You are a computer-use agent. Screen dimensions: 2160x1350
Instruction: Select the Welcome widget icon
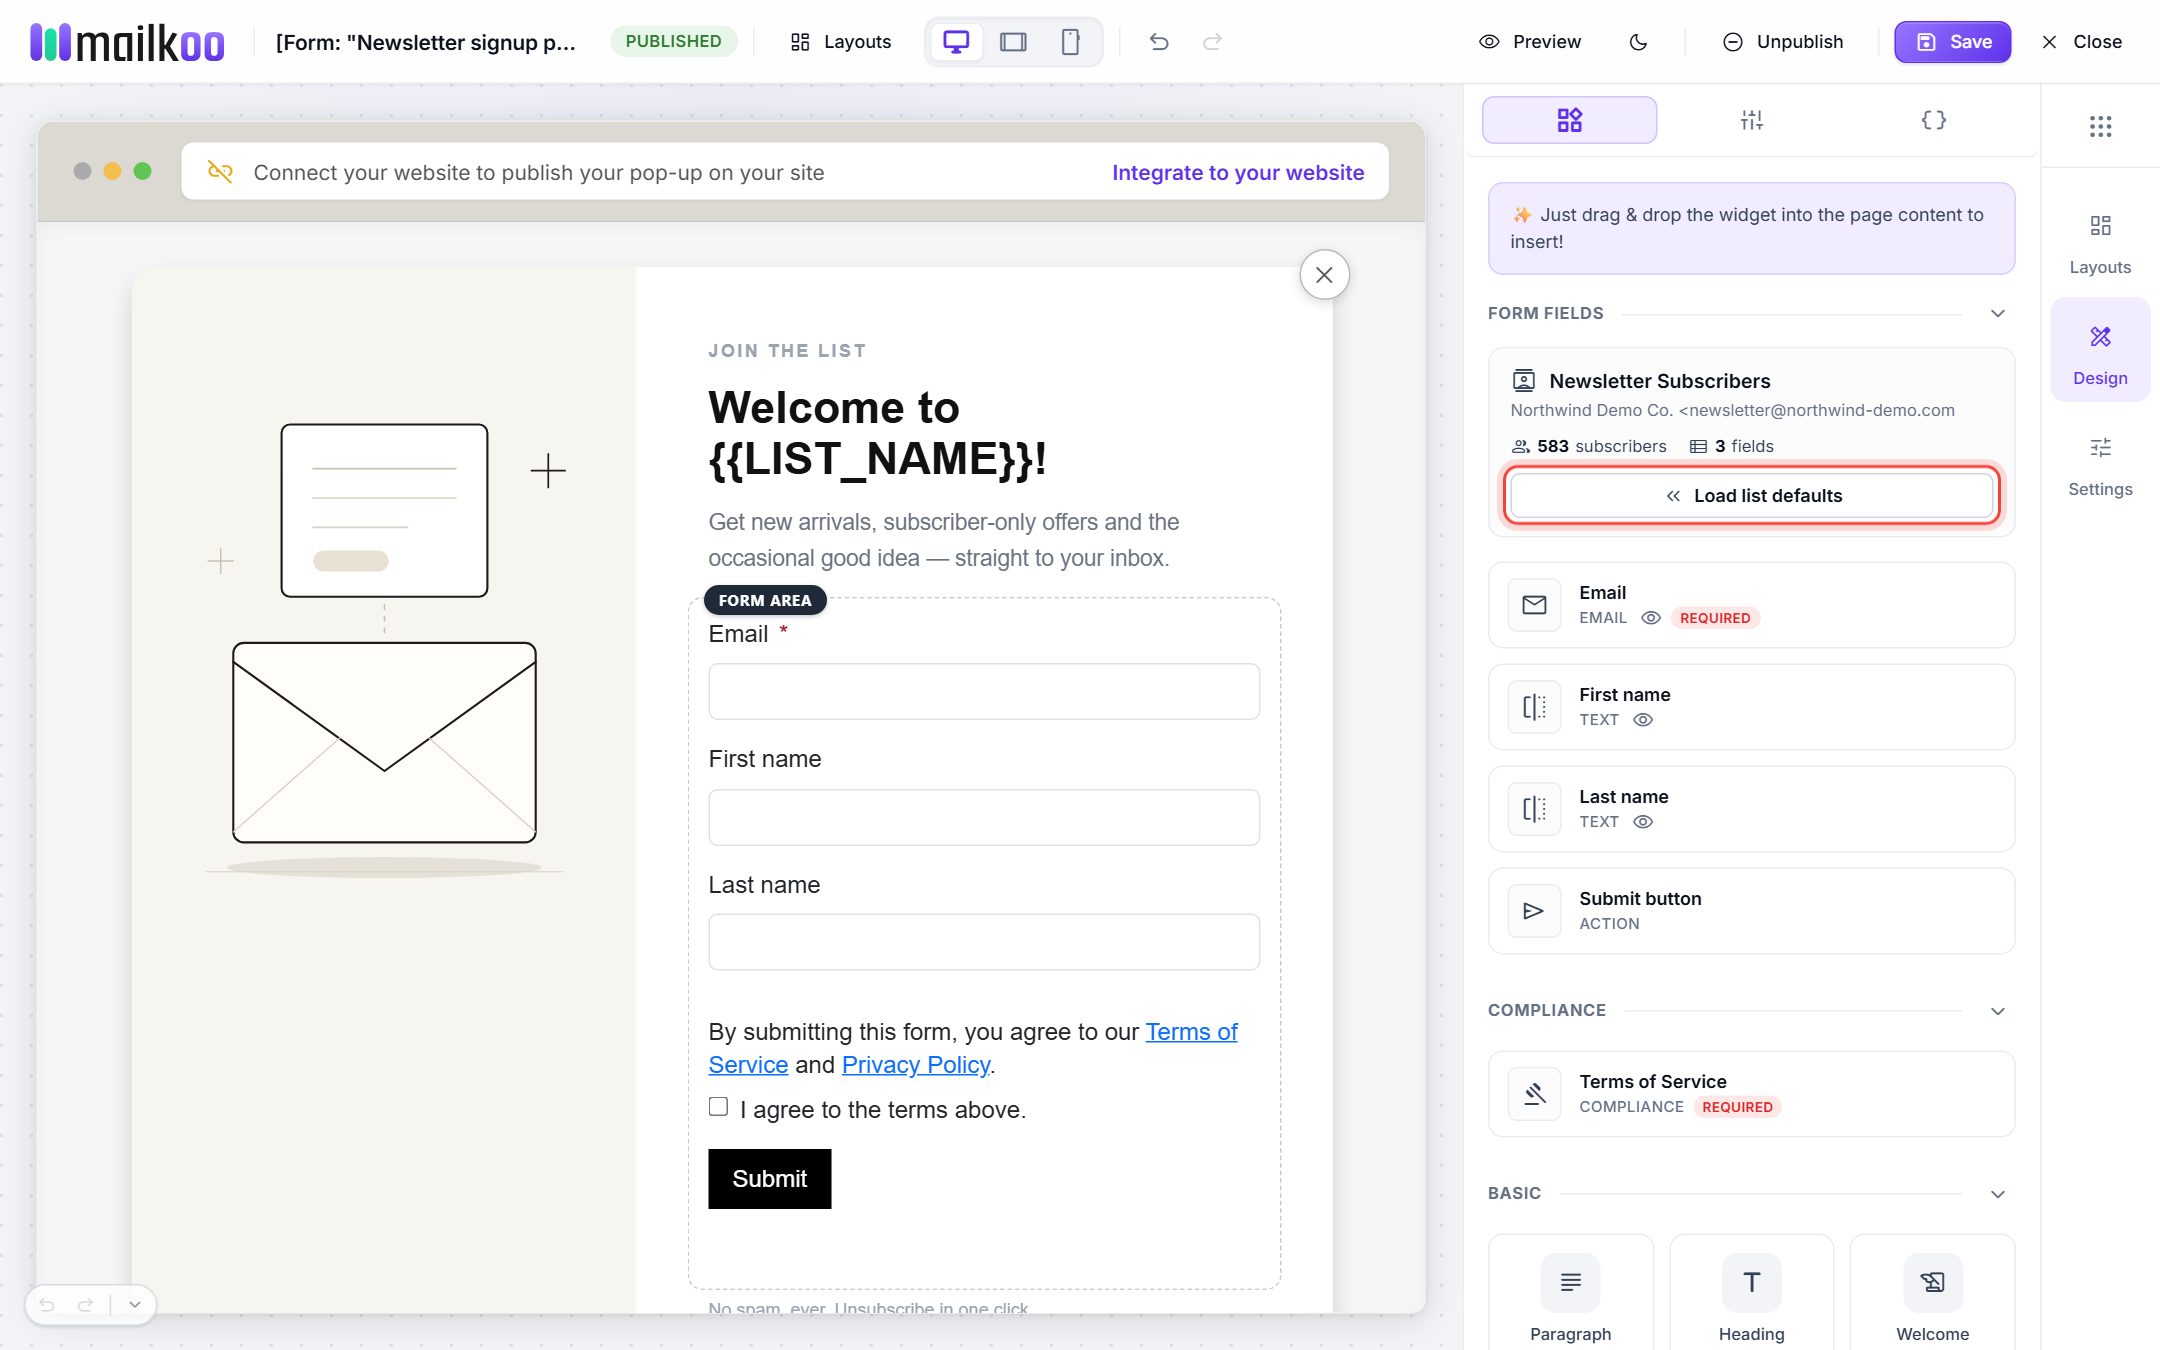coord(1932,1282)
